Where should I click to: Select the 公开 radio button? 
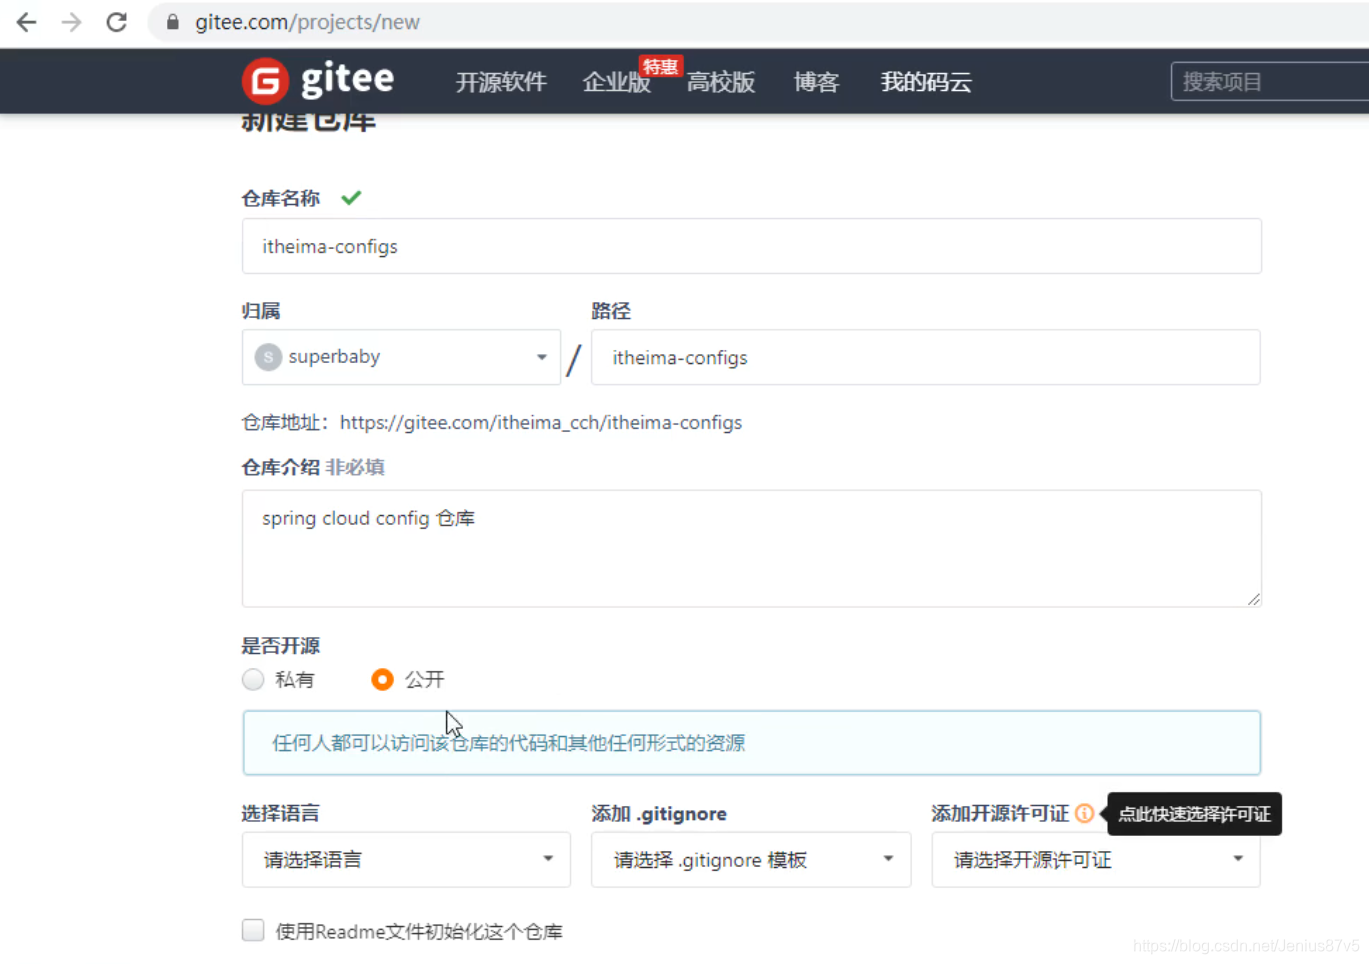coord(382,680)
